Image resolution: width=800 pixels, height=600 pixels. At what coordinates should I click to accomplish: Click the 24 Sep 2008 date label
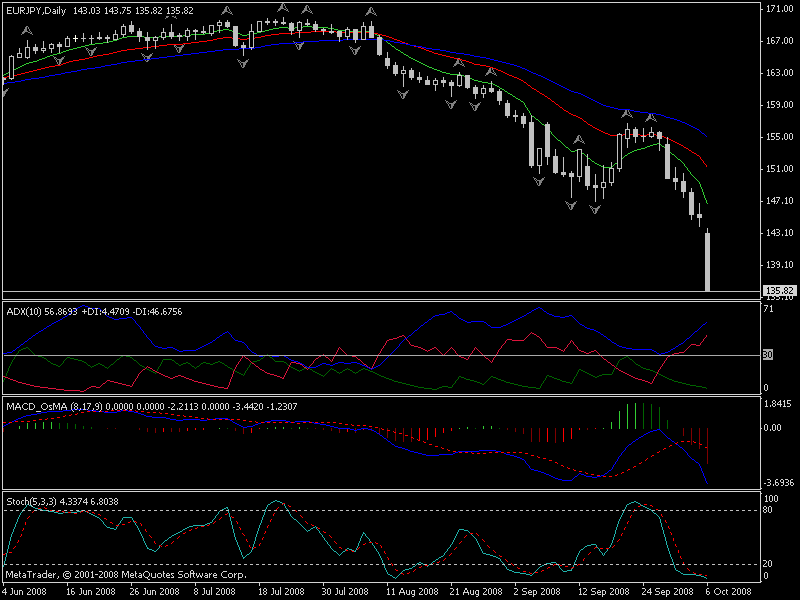coord(666,590)
